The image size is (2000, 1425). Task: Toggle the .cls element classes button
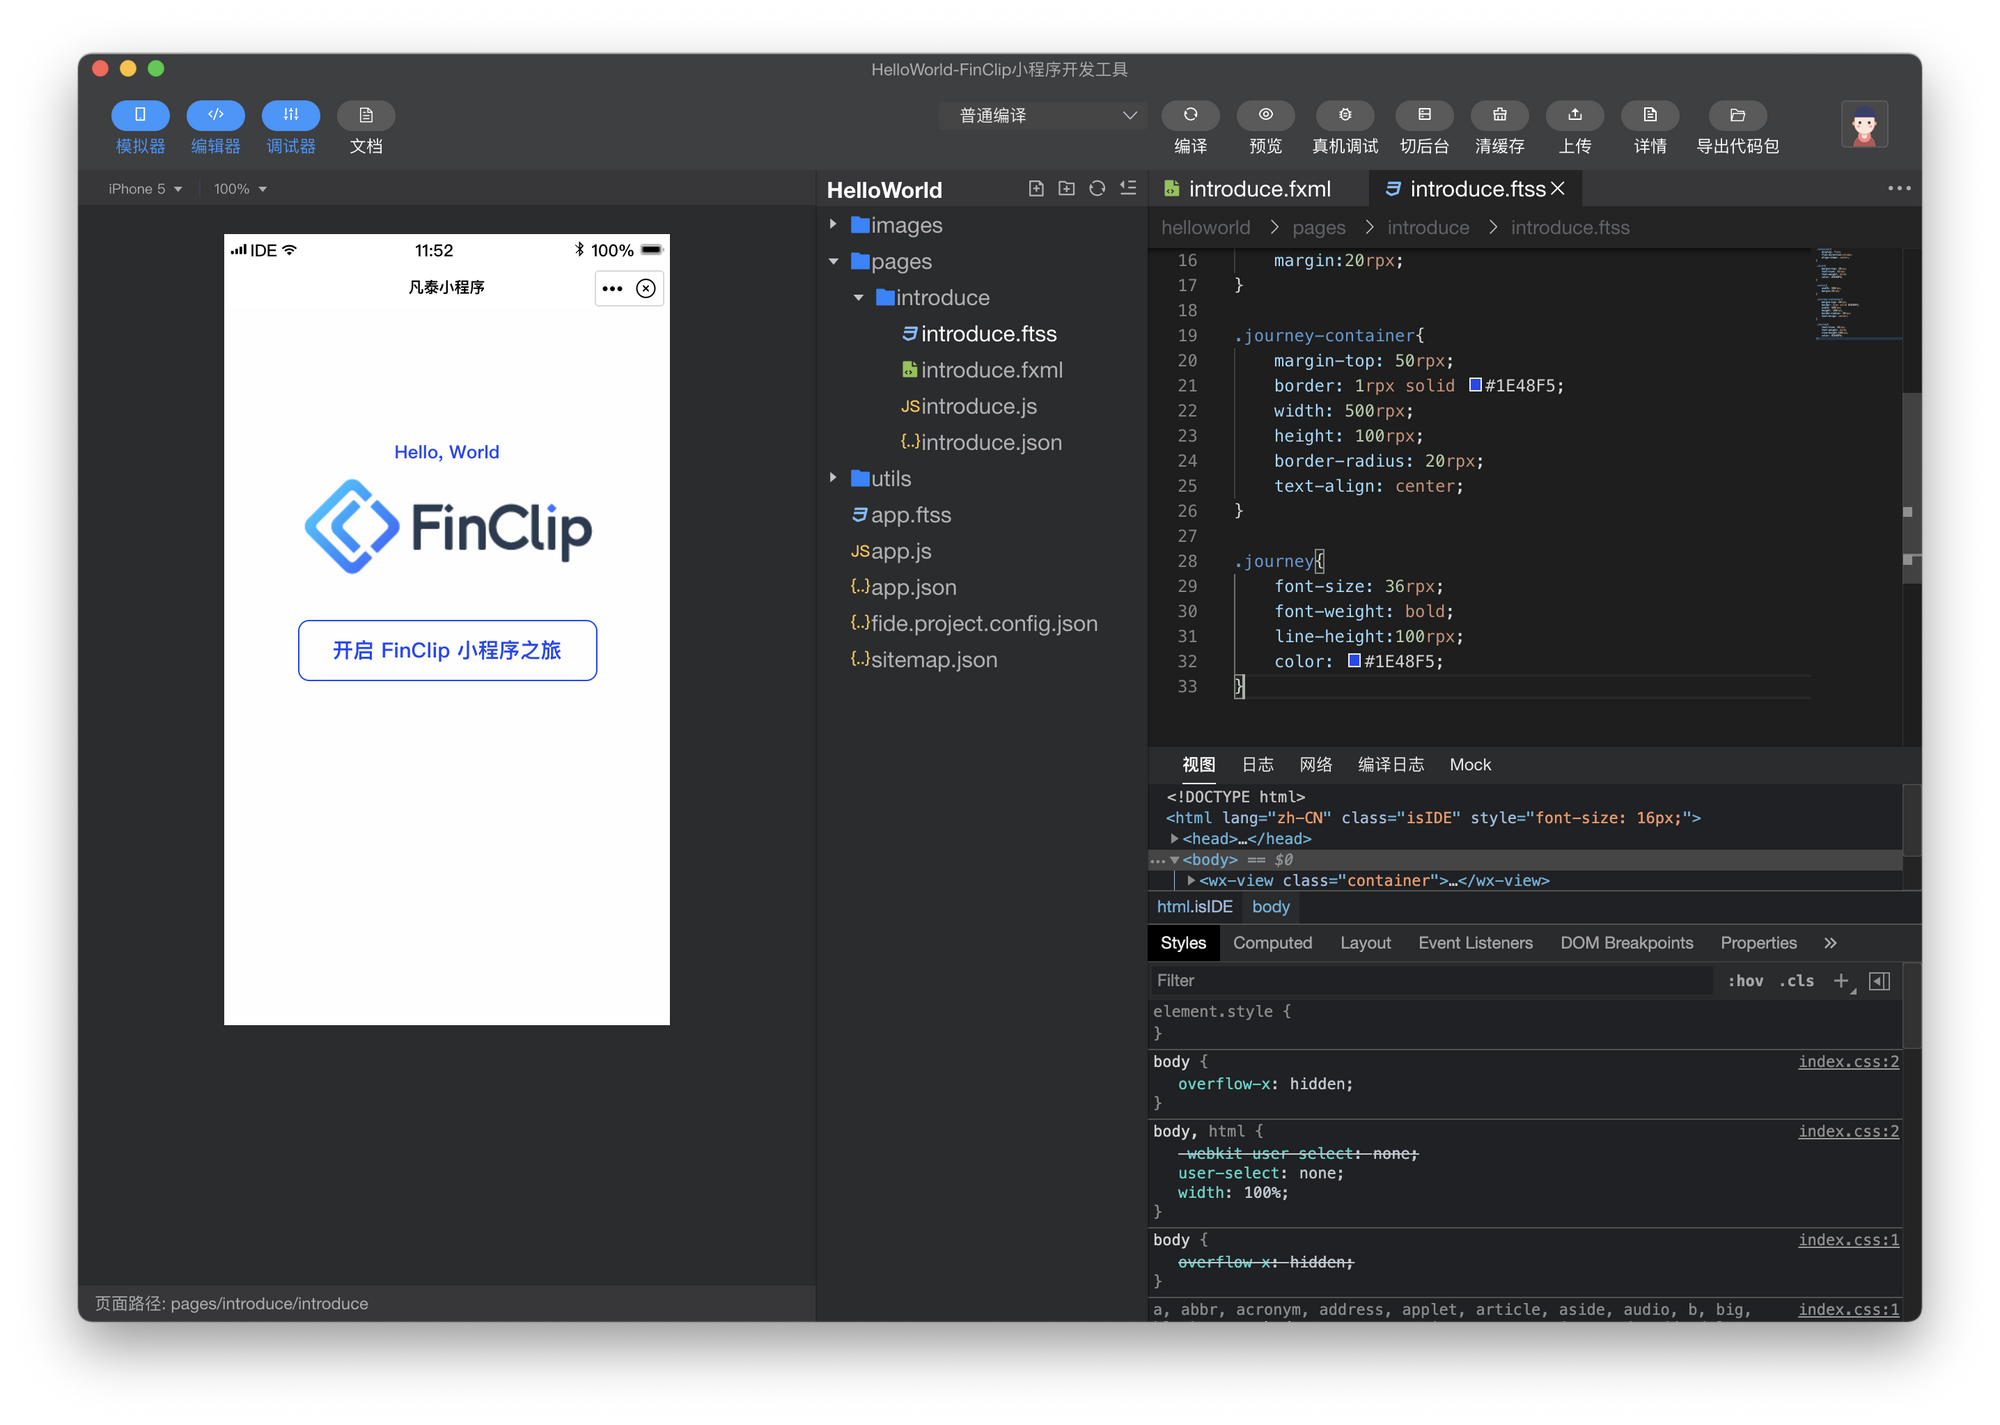point(1796,981)
